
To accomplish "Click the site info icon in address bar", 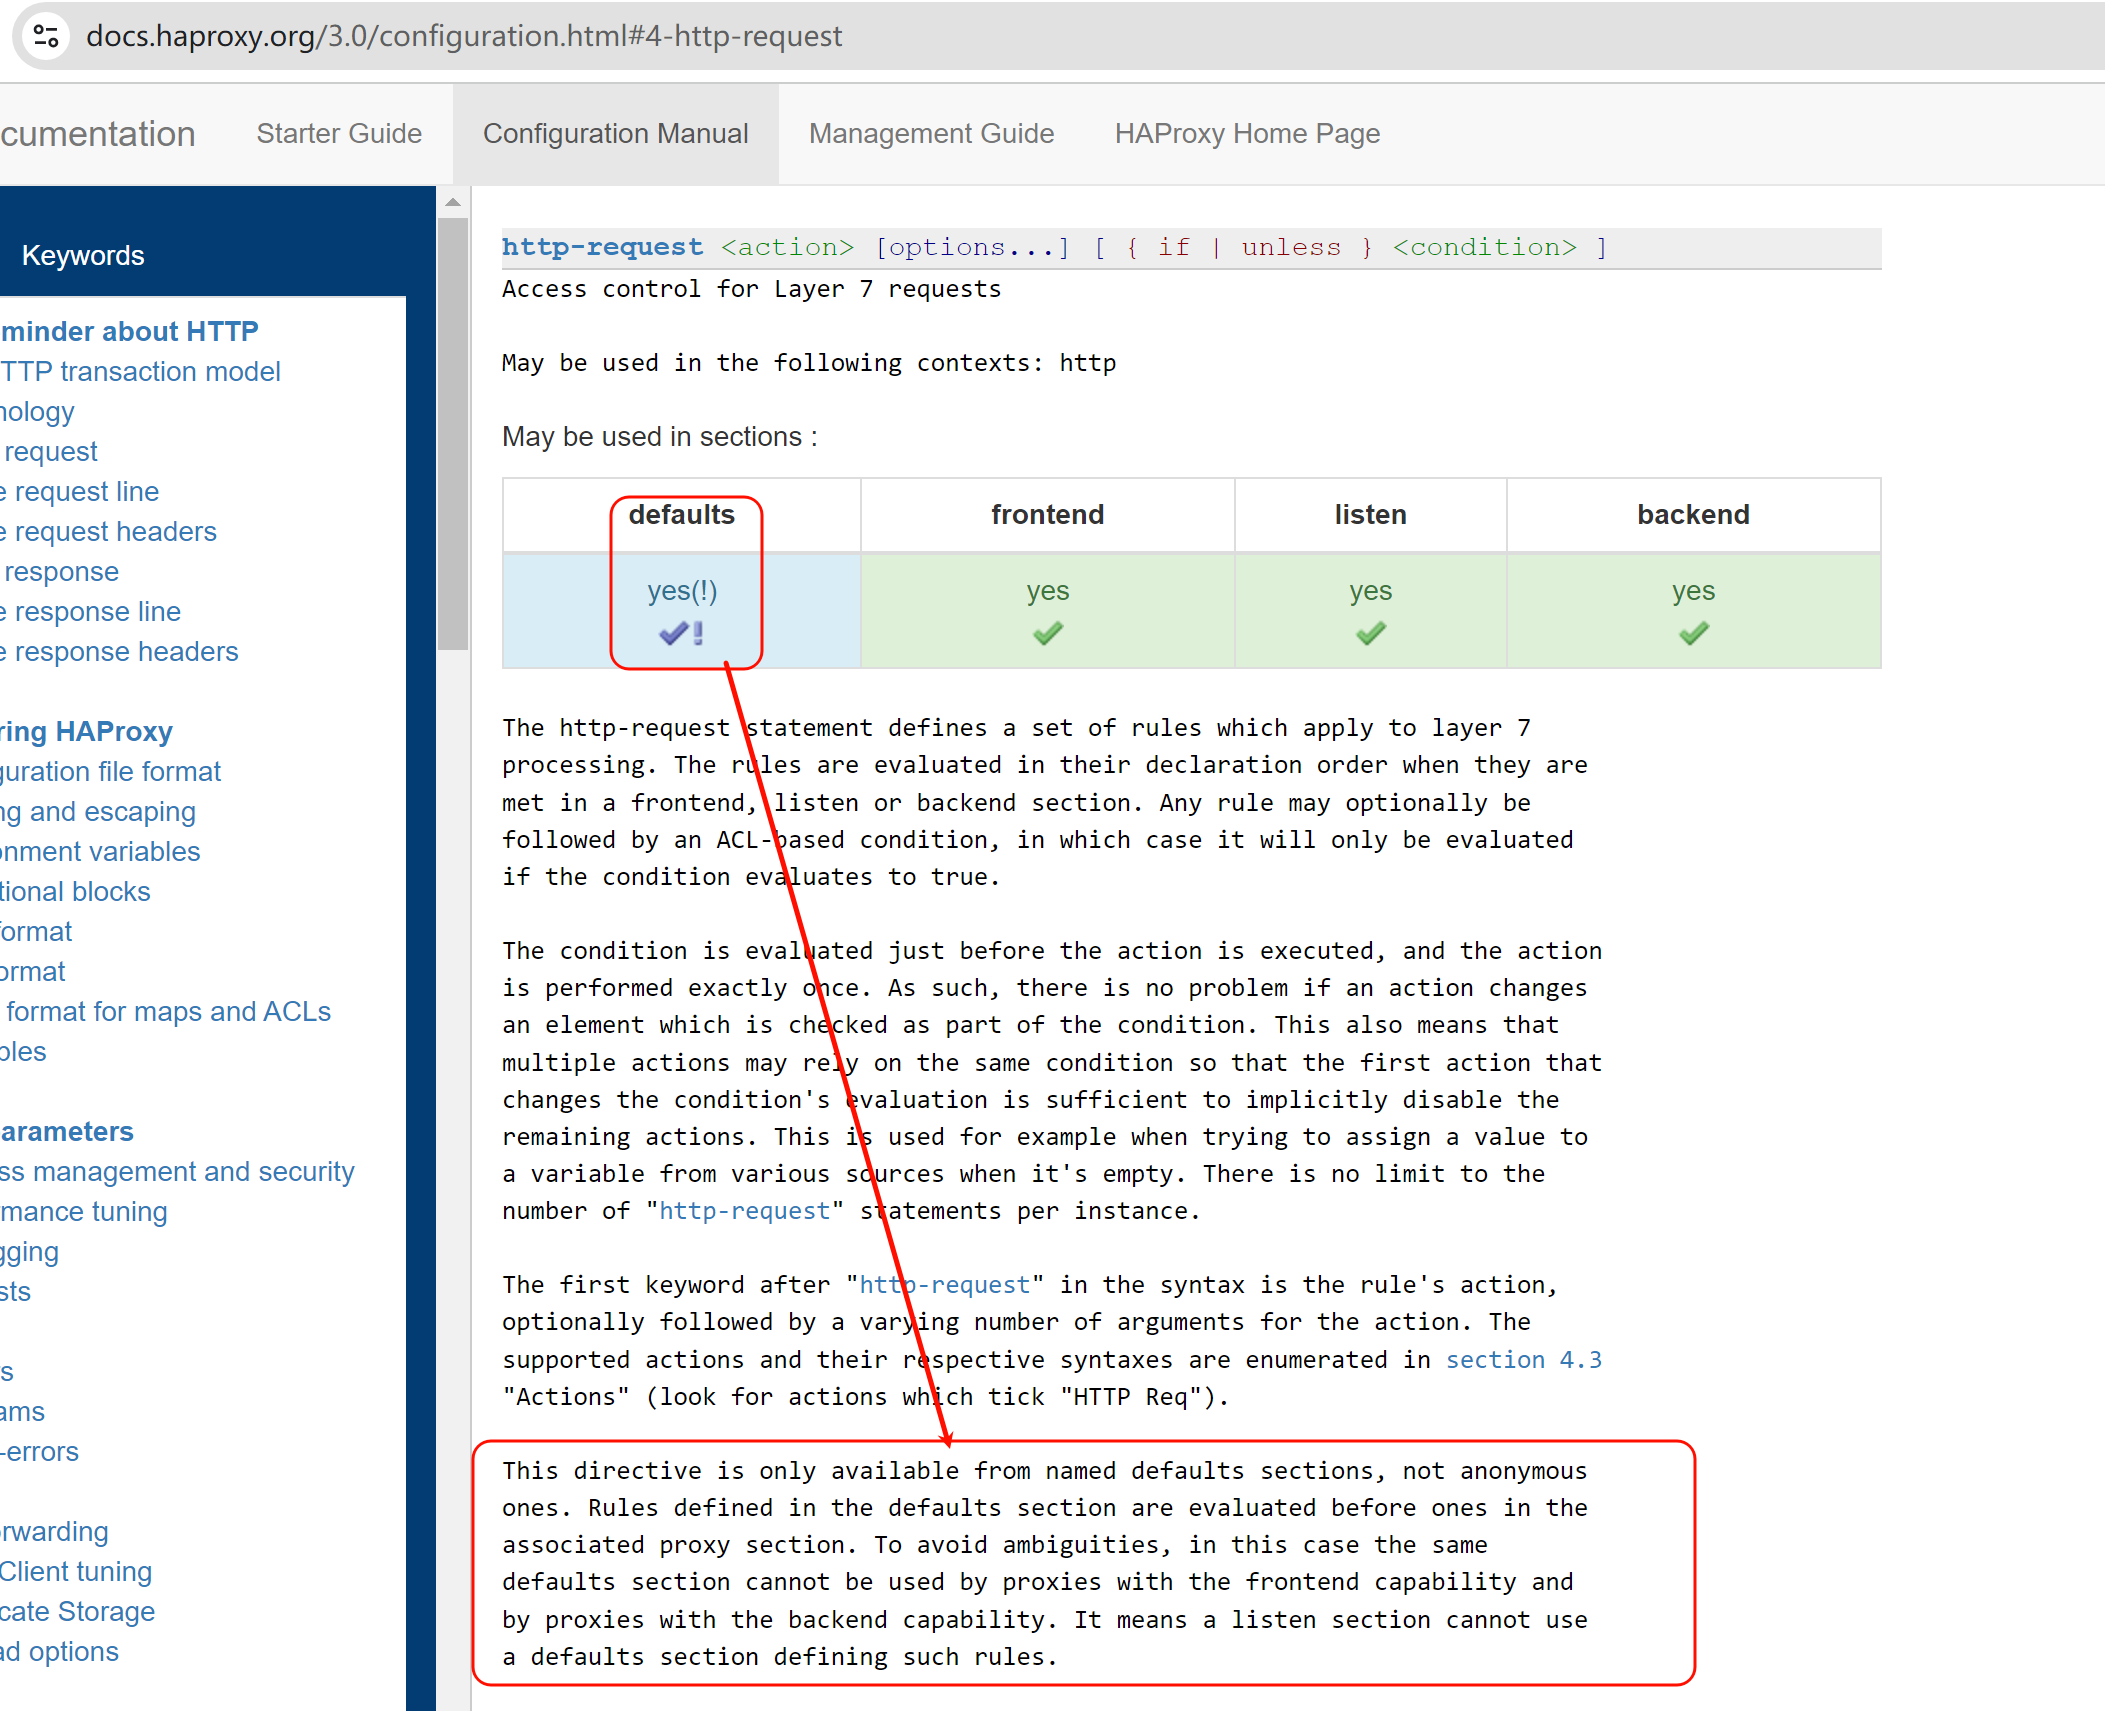I will coord(46,37).
